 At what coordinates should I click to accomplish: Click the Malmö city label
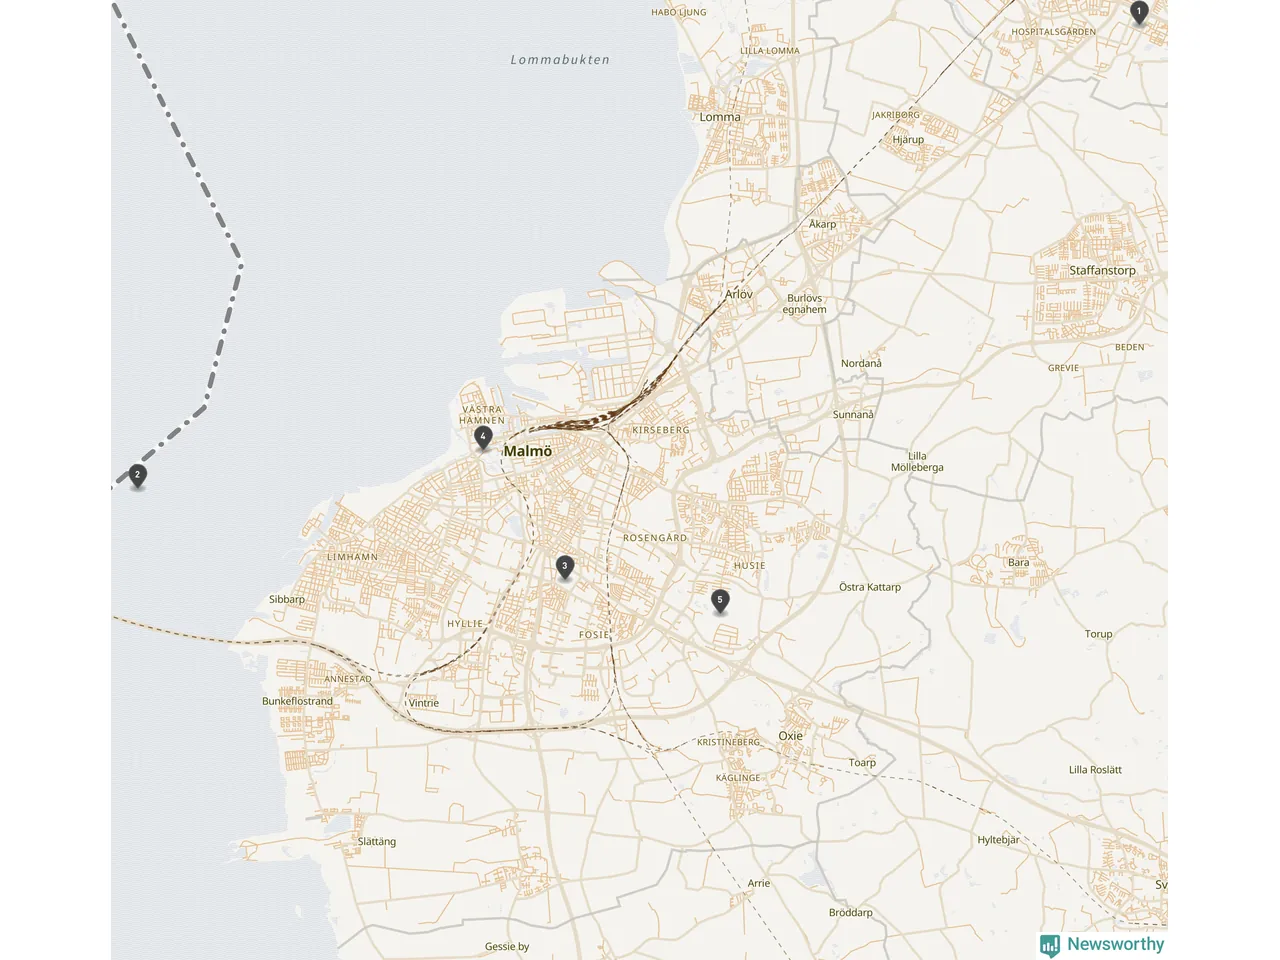(x=528, y=451)
